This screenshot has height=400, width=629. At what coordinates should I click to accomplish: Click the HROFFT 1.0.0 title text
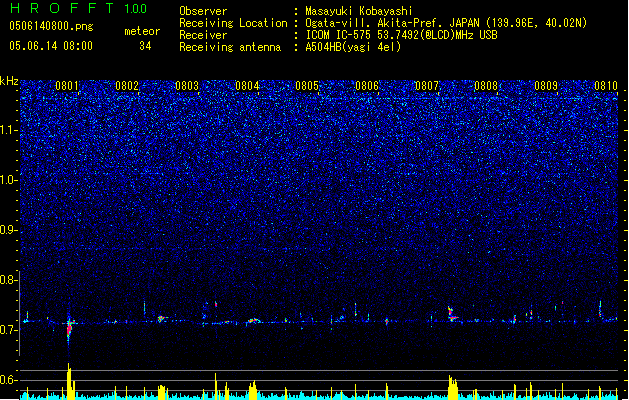[x=78, y=8]
